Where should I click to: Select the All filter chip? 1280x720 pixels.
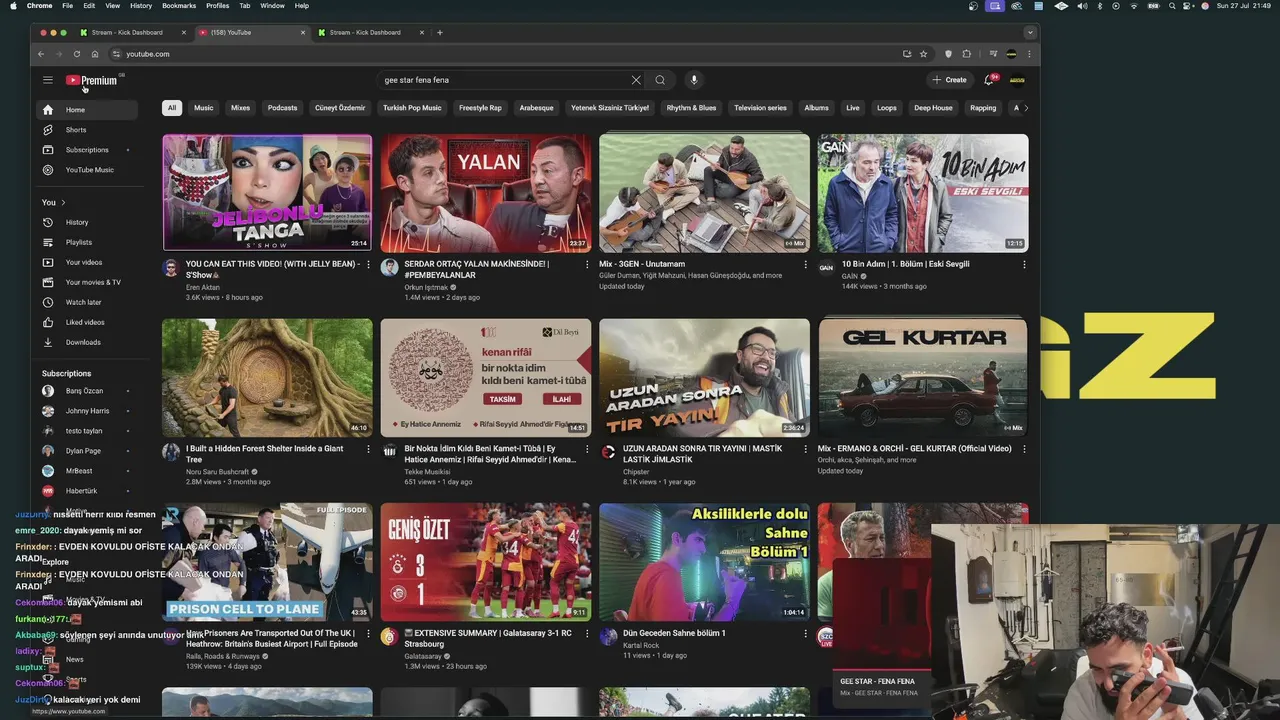coord(172,108)
